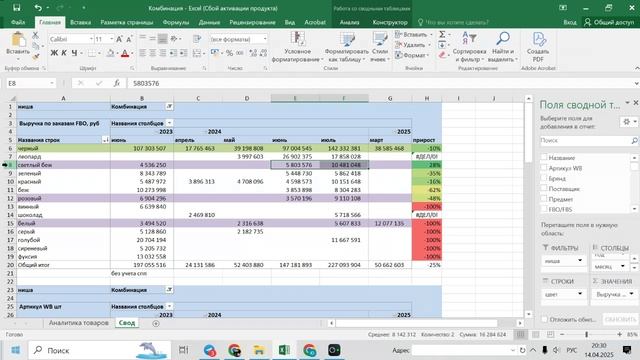Click the Cut scissors icon
The width and height of the screenshot is (640, 360).
(36, 36)
